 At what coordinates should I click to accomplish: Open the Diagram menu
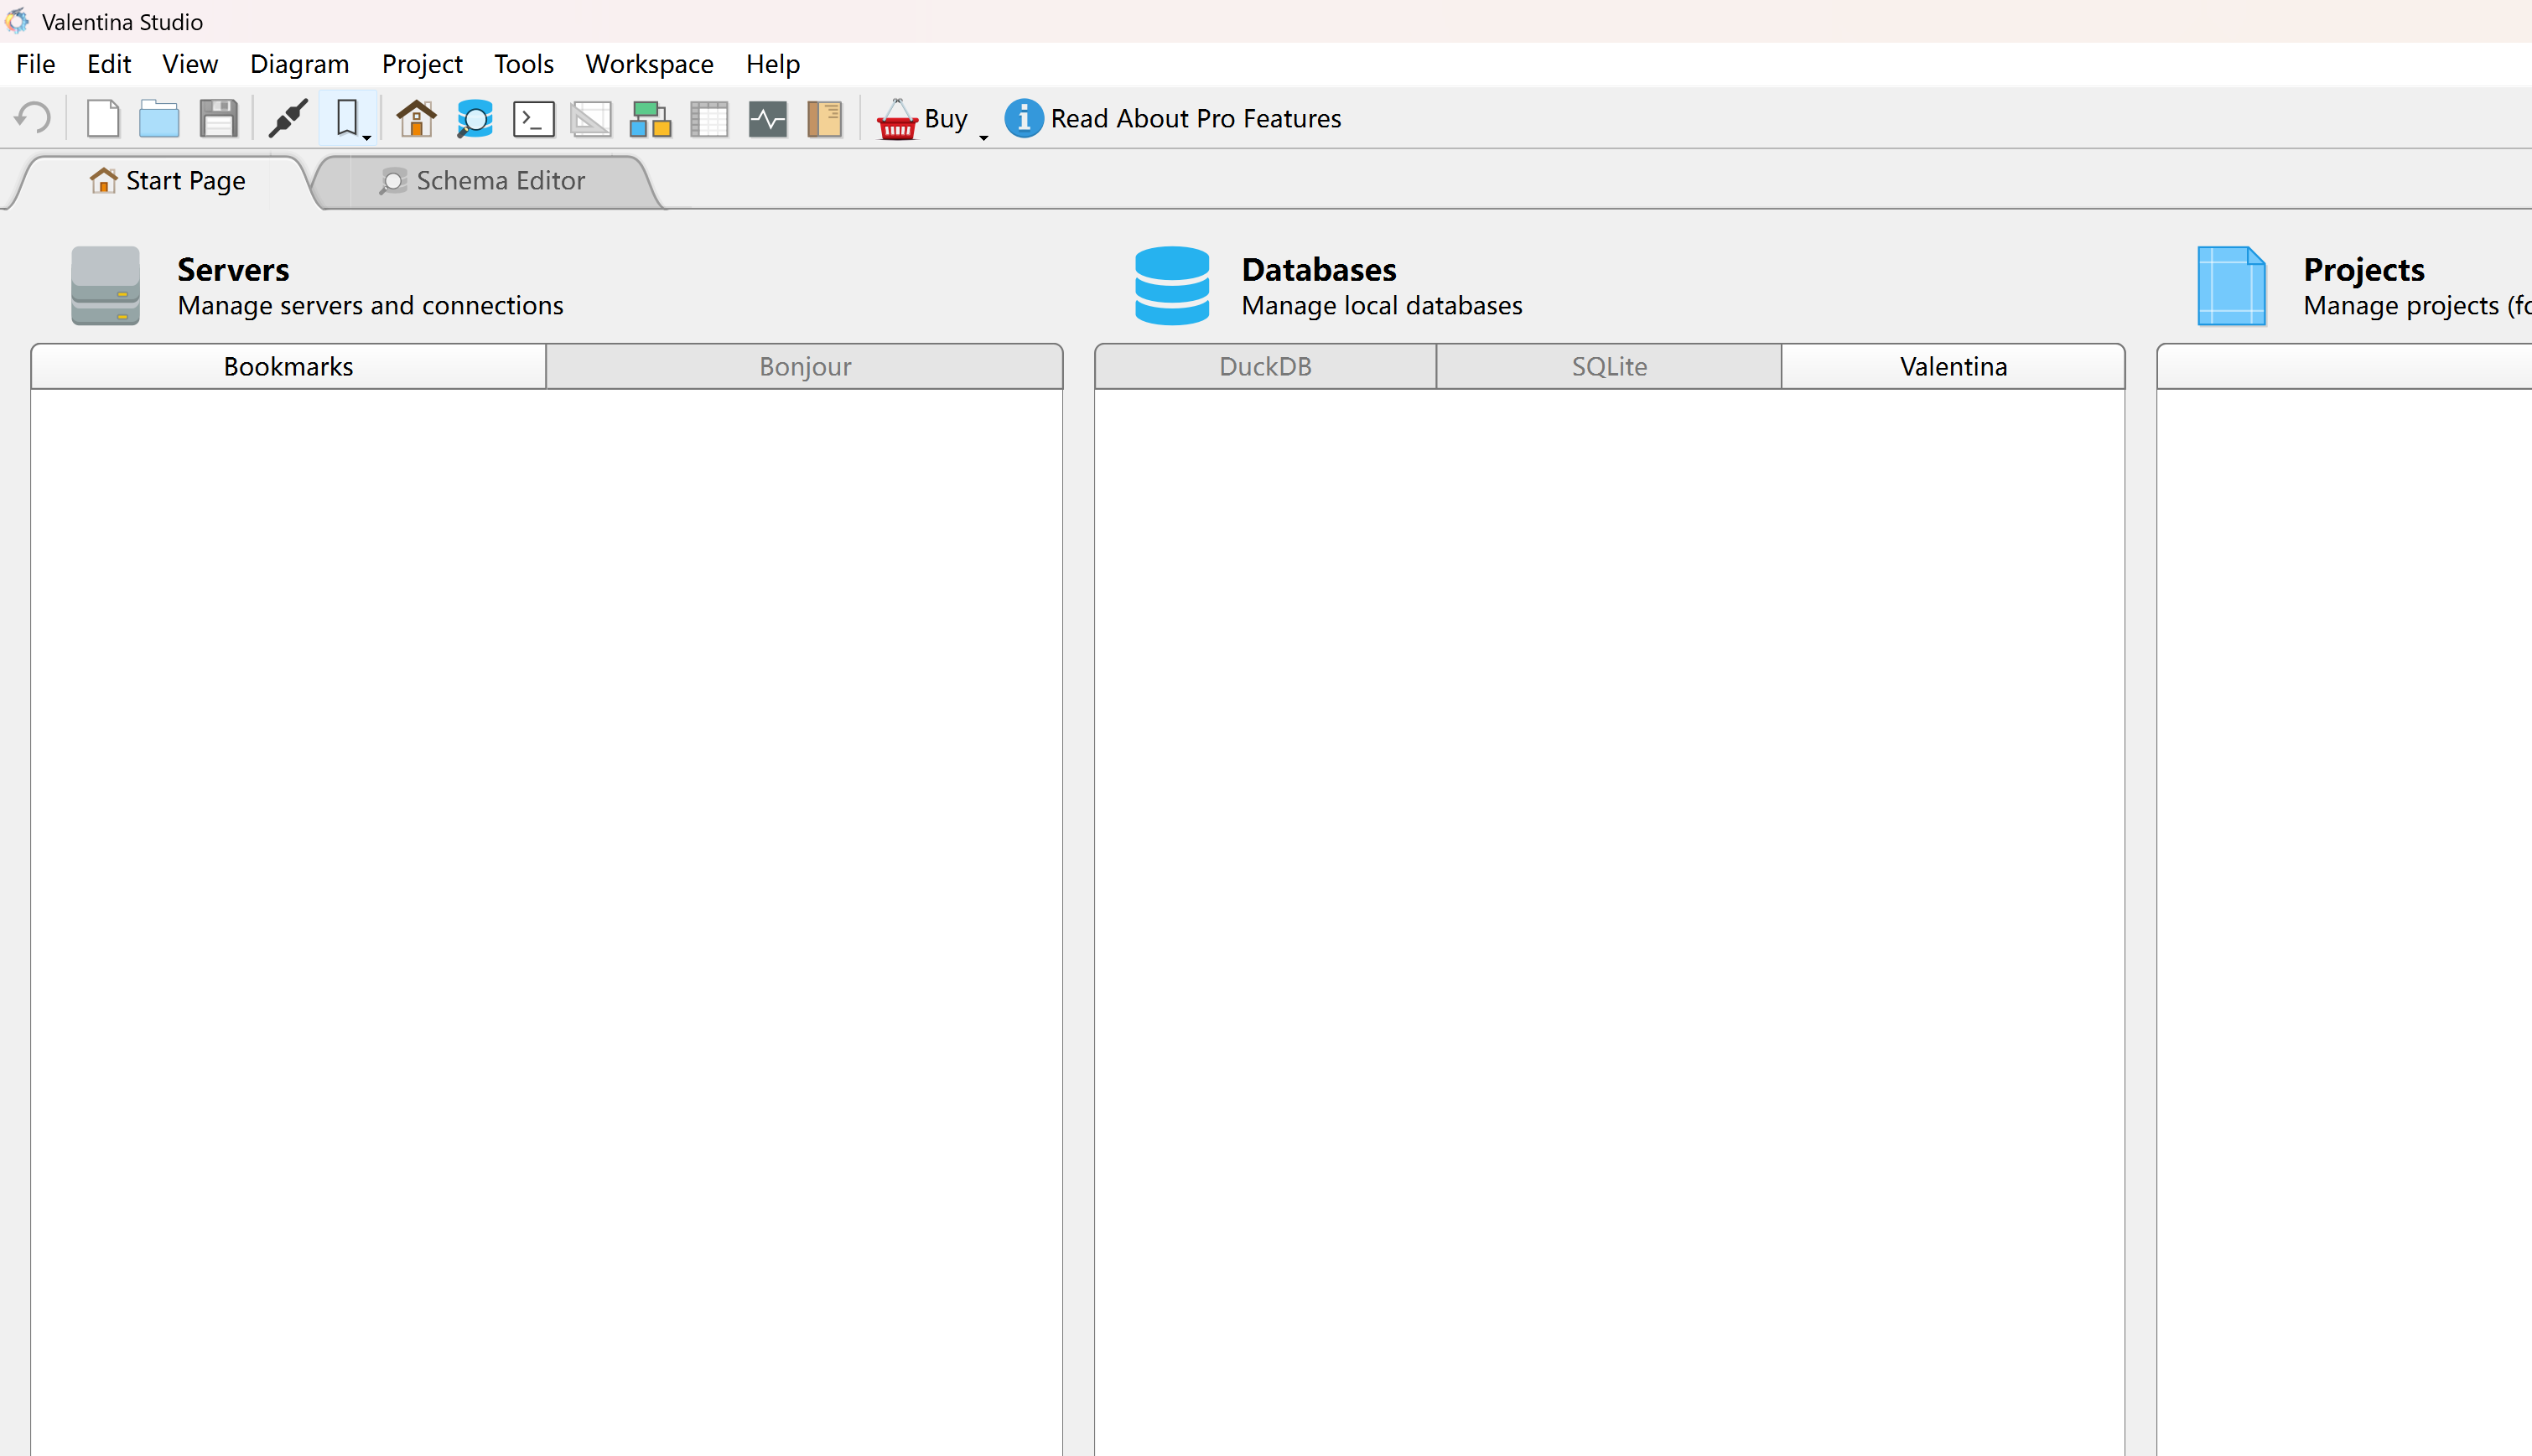click(x=300, y=64)
